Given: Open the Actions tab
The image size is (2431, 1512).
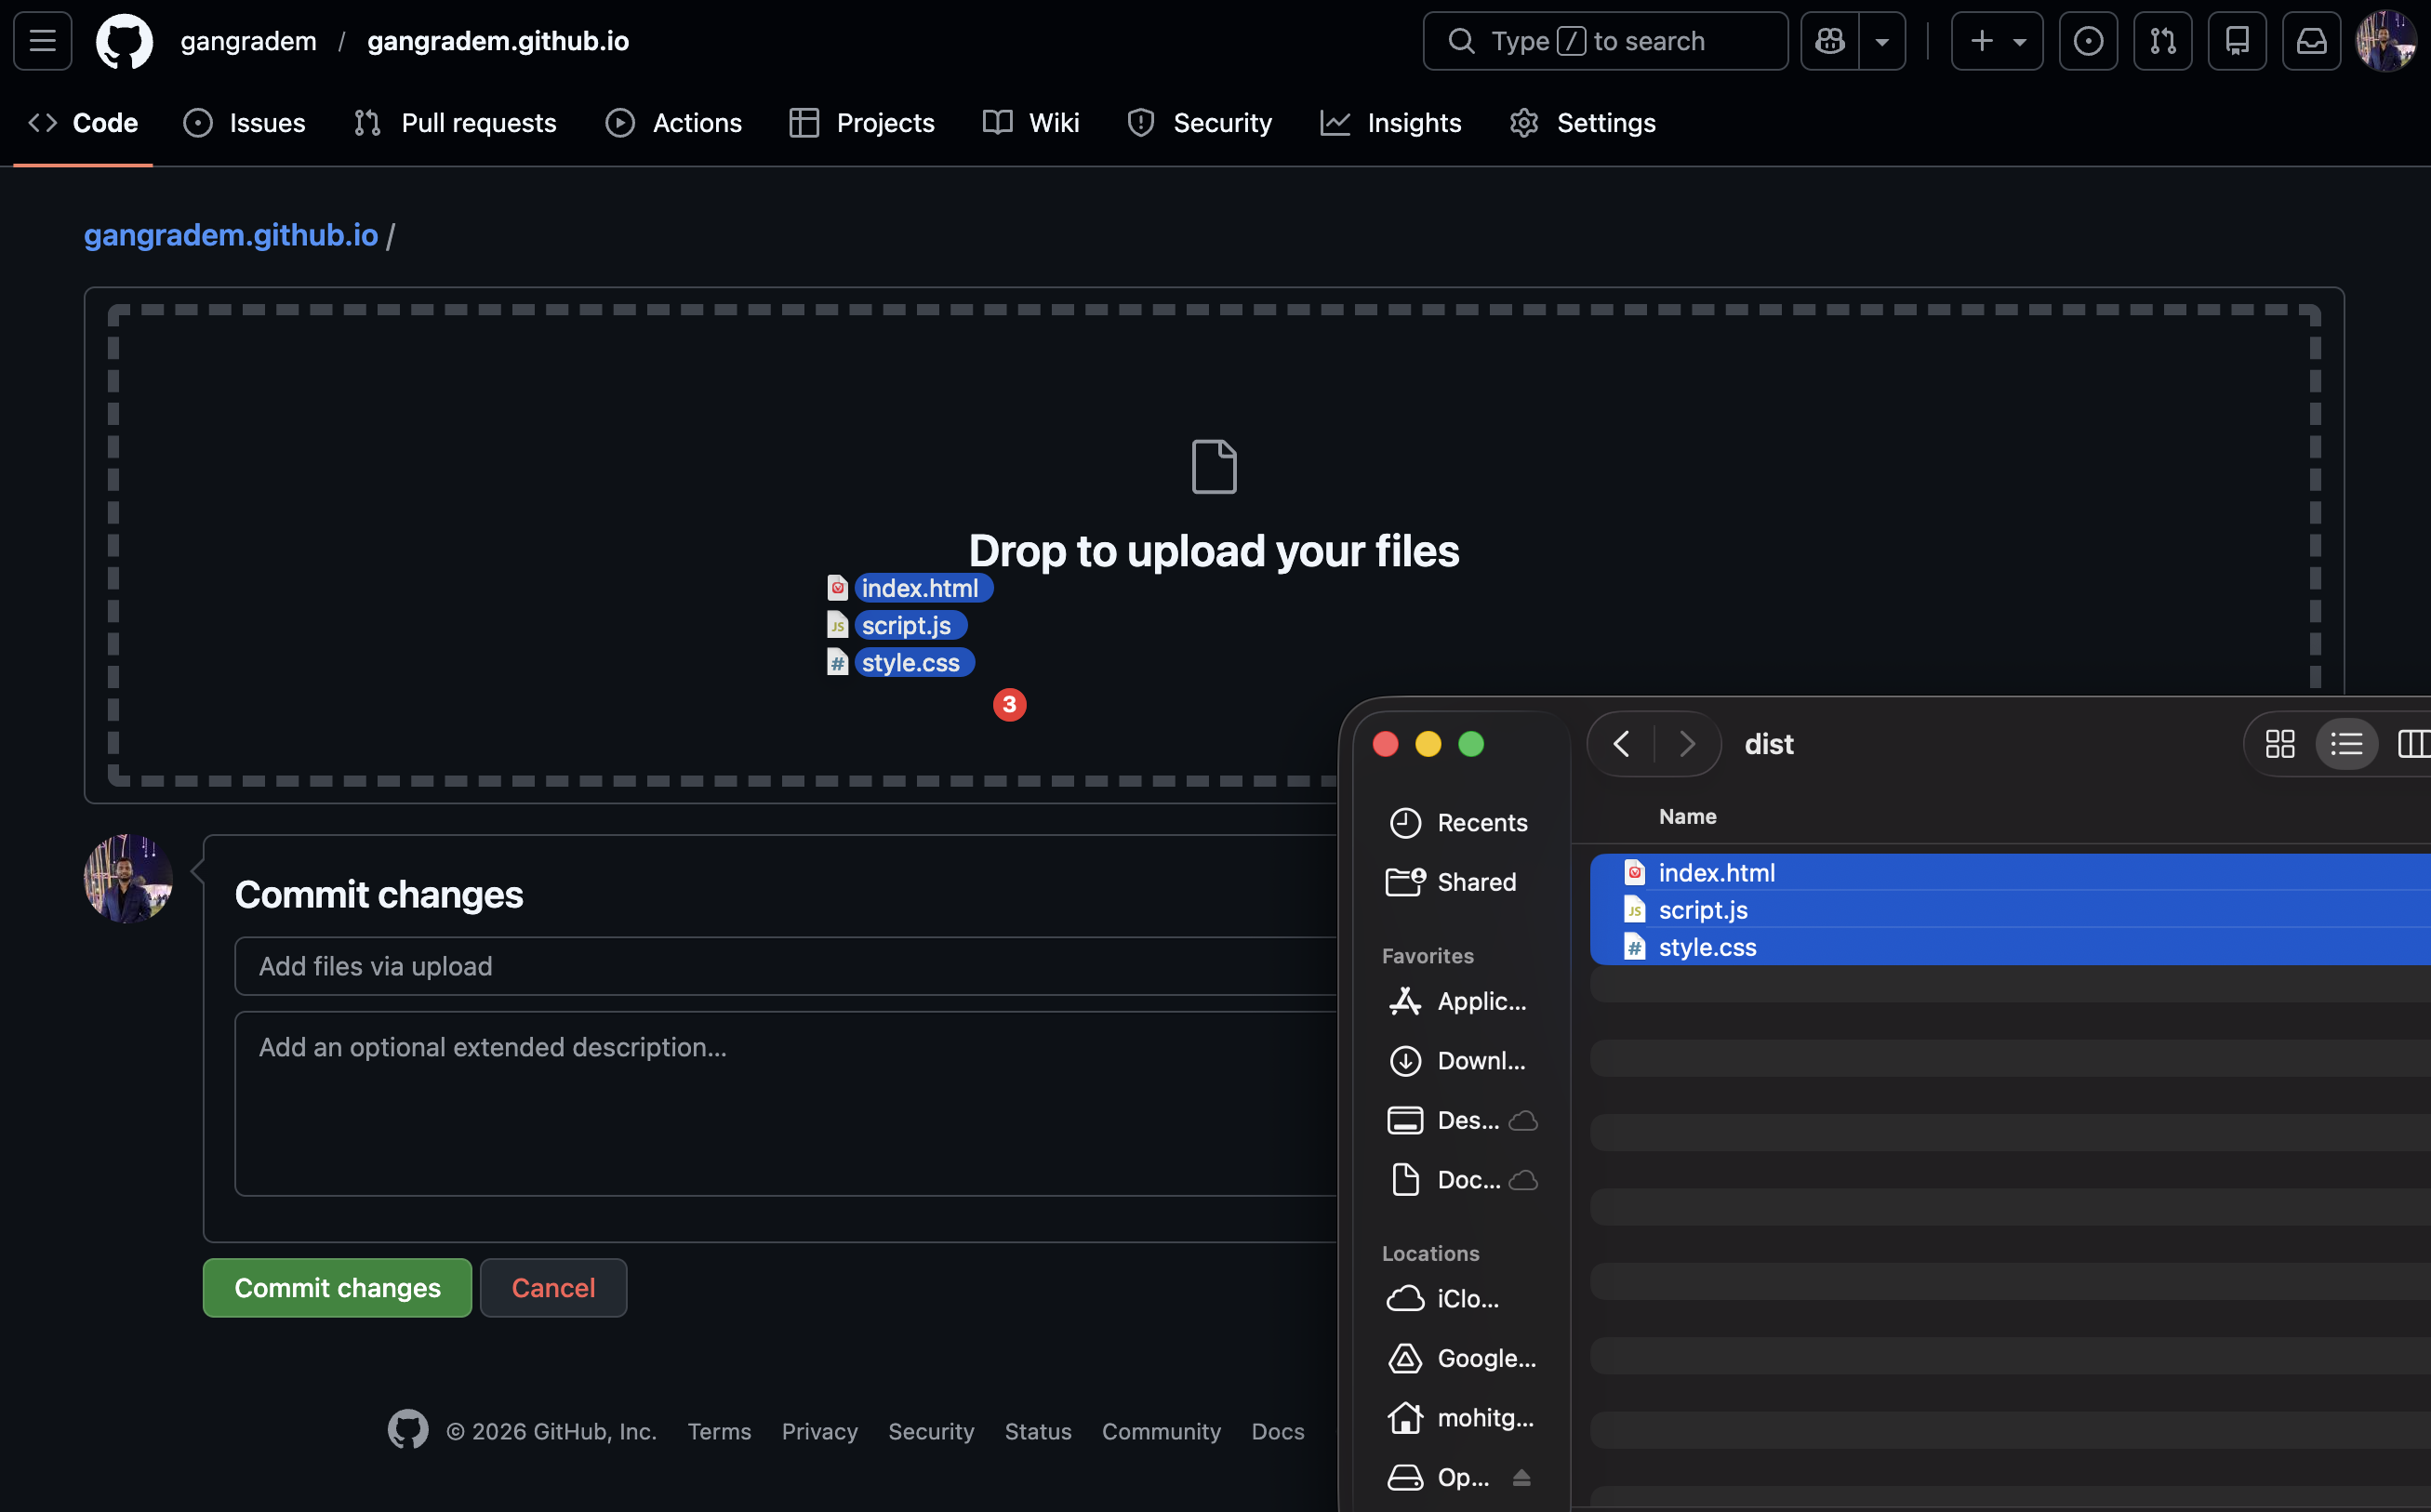Looking at the screenshot, I should (x=696, y=122).
